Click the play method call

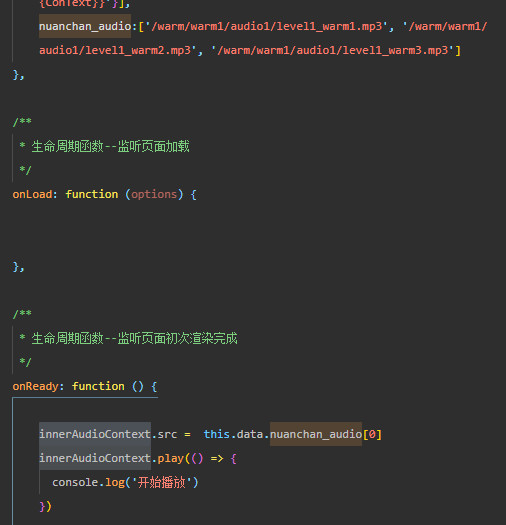[171, 458]
